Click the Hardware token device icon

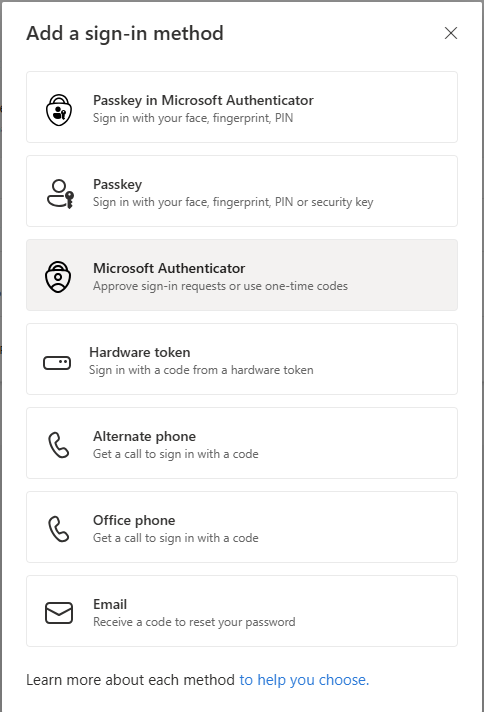57,363
